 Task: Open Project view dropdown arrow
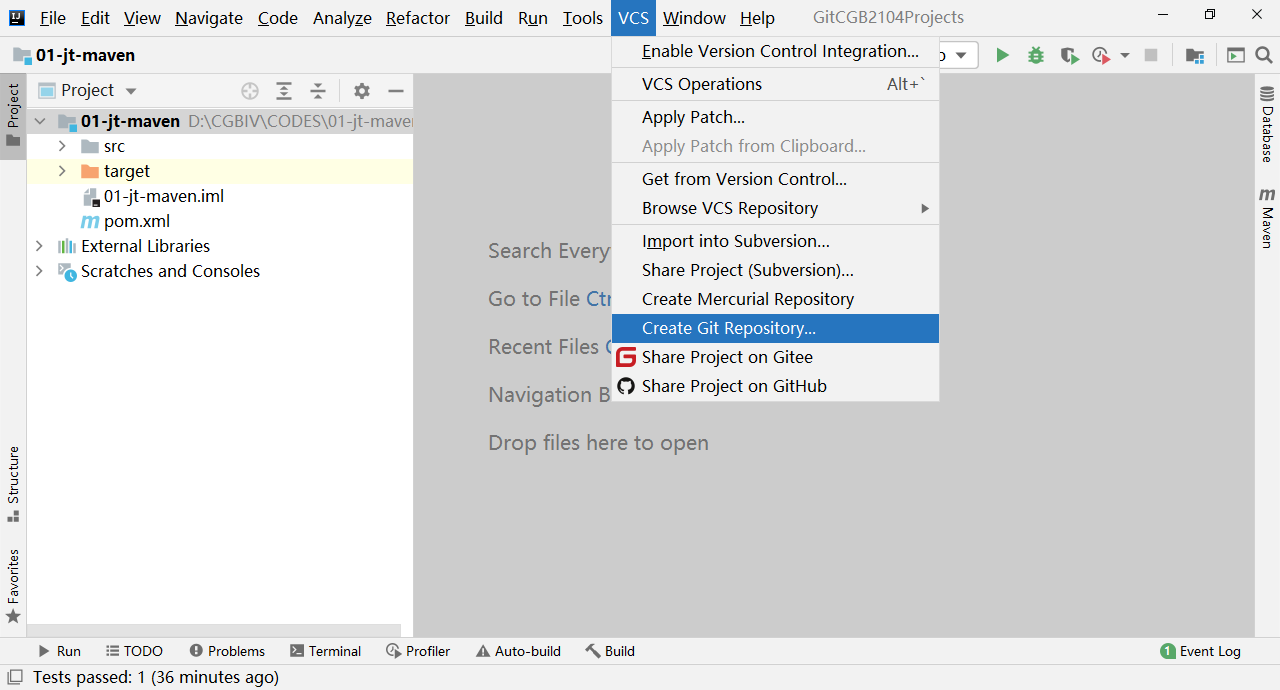[x=131, y=91]
